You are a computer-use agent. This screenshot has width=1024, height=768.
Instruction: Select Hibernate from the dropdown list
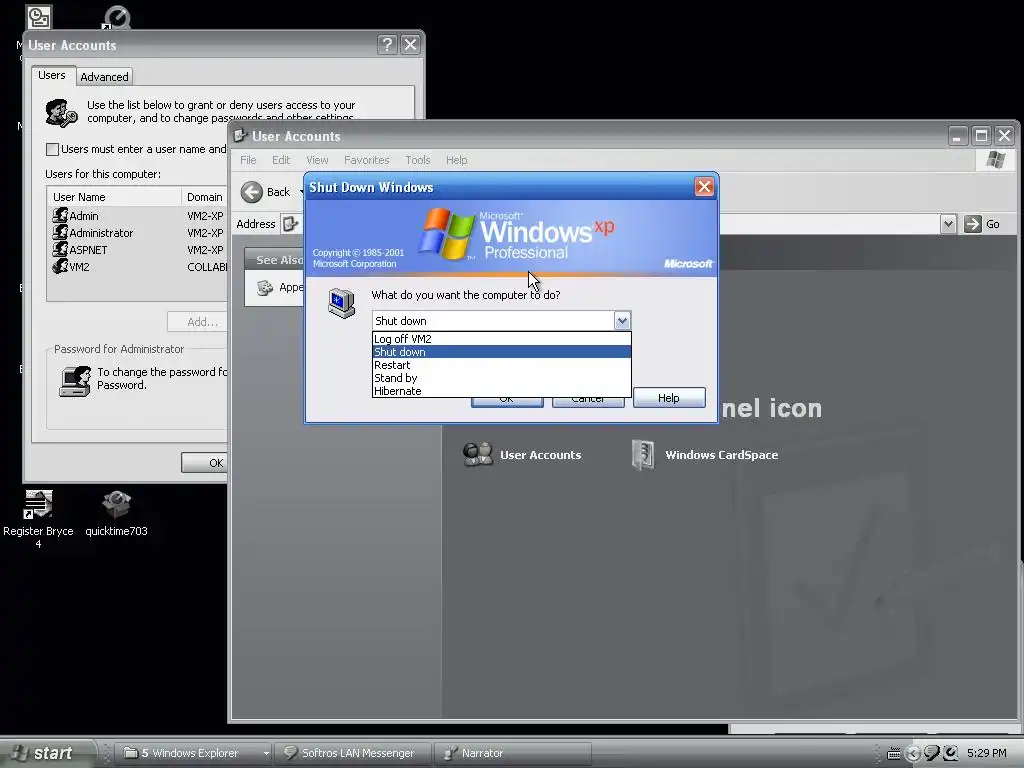[501, 391]
